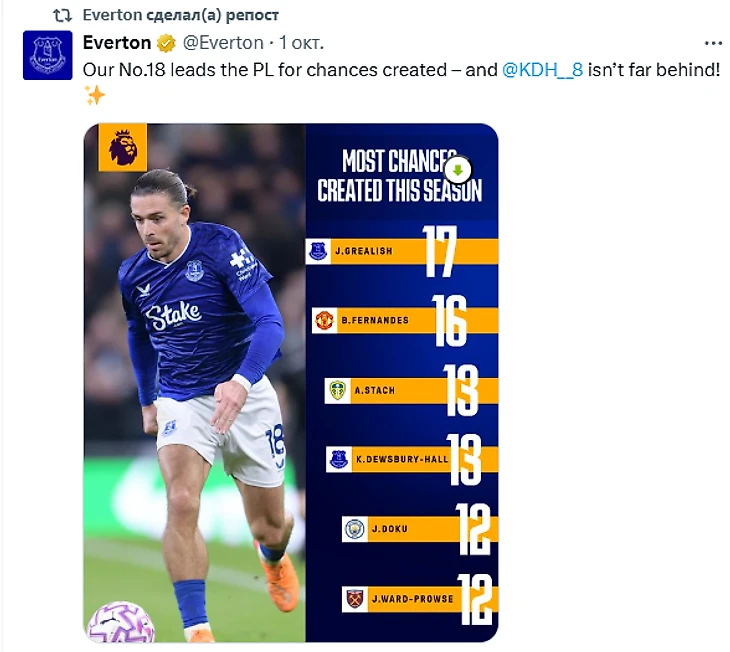Open the Everton profile avatar
This screenshot has height=652, width=730.
[47, 55]
